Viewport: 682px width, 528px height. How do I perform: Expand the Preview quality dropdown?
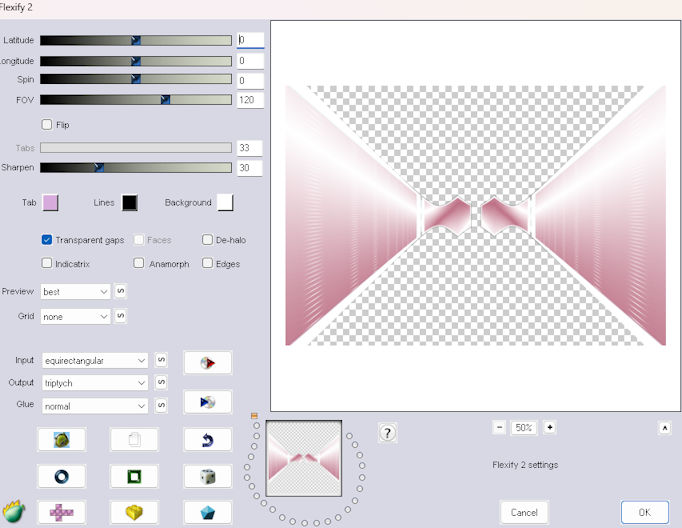pyautogui.click(x=76, y=292)
